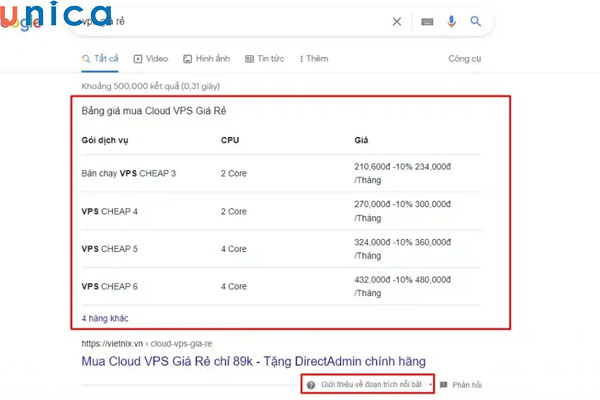This screenshot has height=400, width=600.
Task: Switch to the Hình ảnh tab
Action: point(207,59)
